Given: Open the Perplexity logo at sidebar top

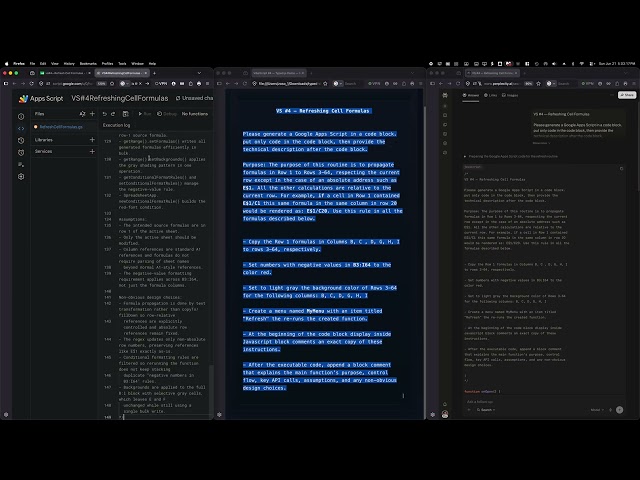Looking at the screenshot, I should click(x=445, y=95).
